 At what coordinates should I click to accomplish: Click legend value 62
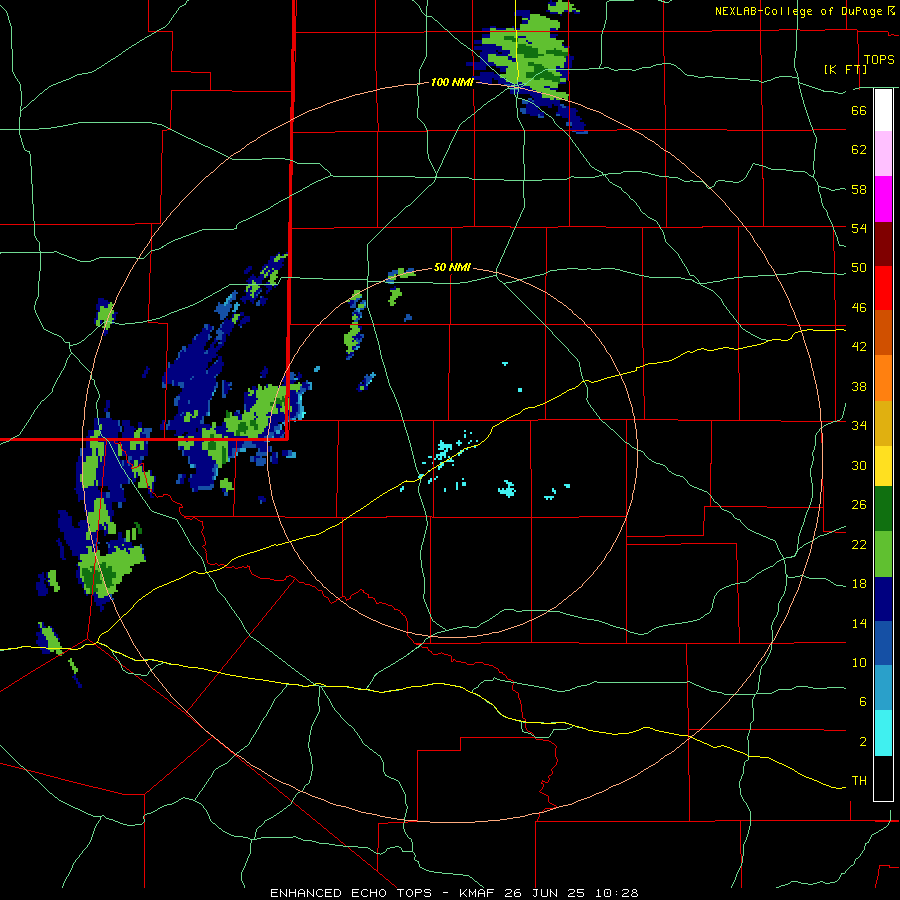click(x=859, y=150)
